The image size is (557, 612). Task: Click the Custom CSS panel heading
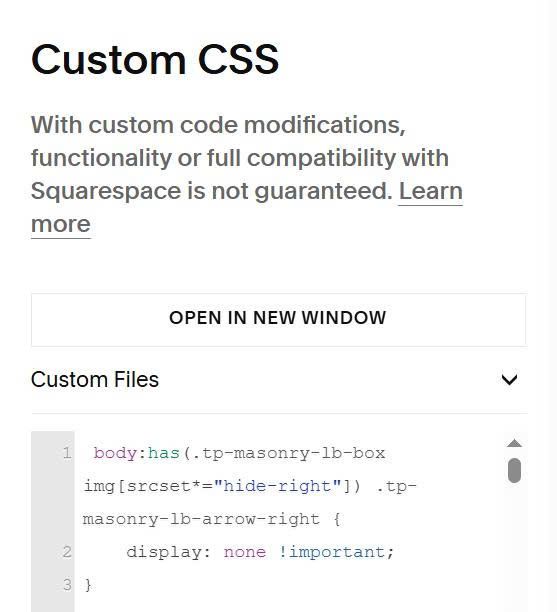pos(155,59)
